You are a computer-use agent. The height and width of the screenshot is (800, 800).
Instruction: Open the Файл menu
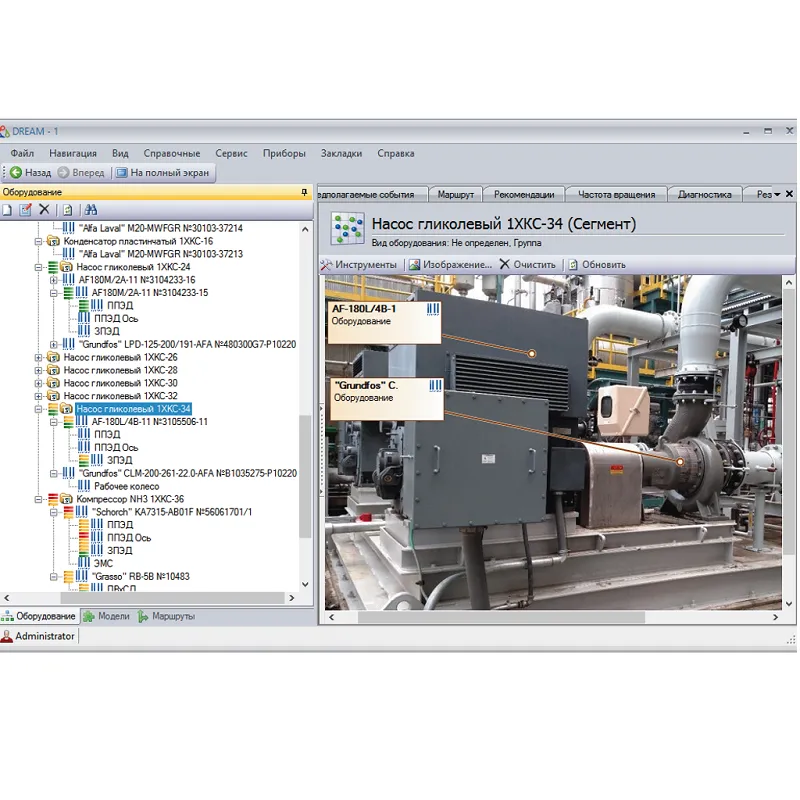[22, 153]
